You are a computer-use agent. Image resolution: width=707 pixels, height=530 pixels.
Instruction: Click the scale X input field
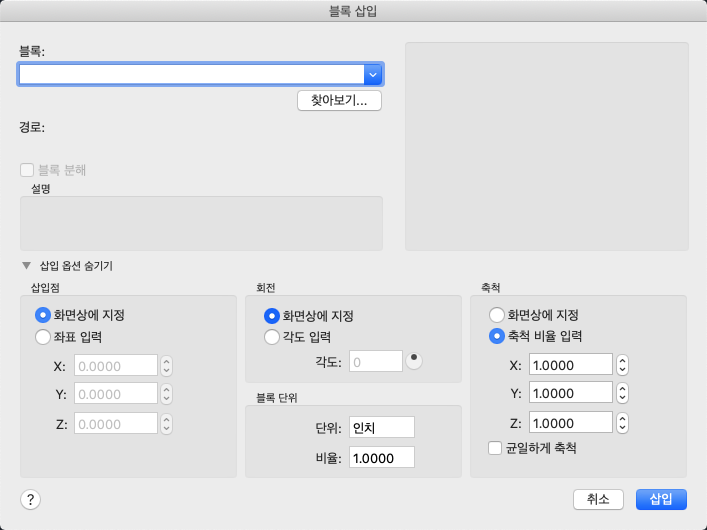tap(571, 365)
